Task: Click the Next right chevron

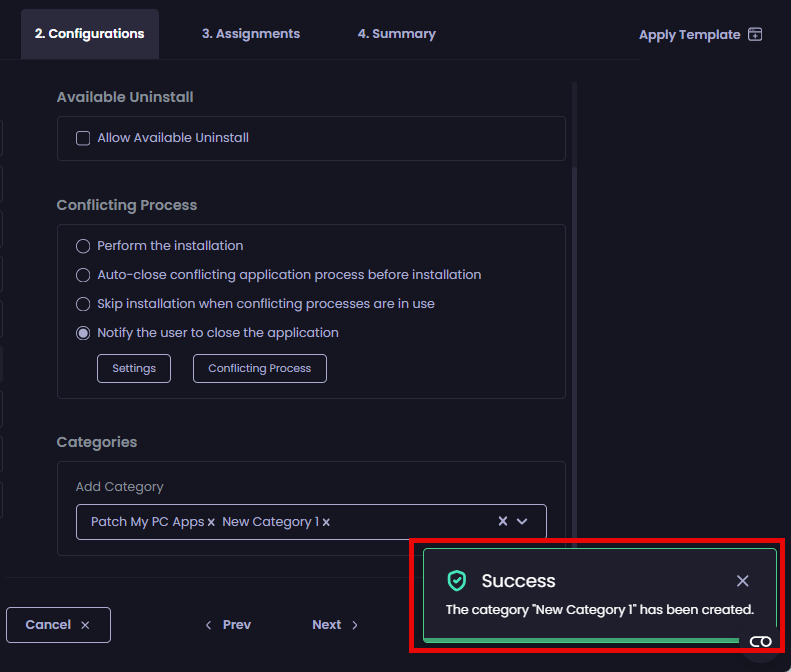Action: (x=354, y=625)
